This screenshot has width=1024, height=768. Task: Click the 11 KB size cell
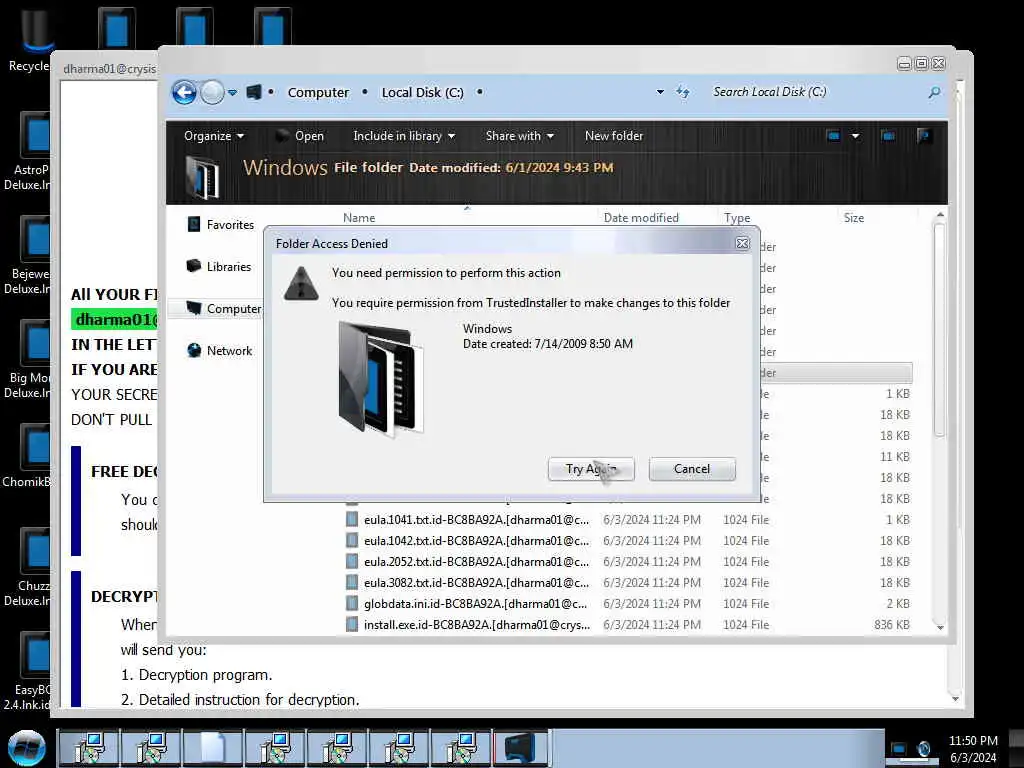point(895,456)
